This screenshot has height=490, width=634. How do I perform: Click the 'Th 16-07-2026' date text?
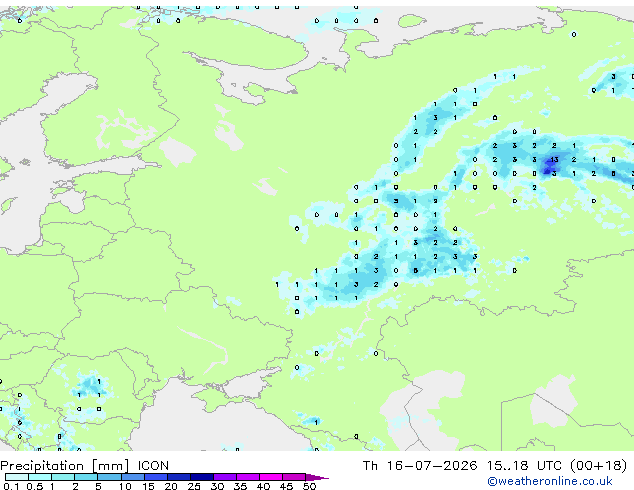(420, 466)
